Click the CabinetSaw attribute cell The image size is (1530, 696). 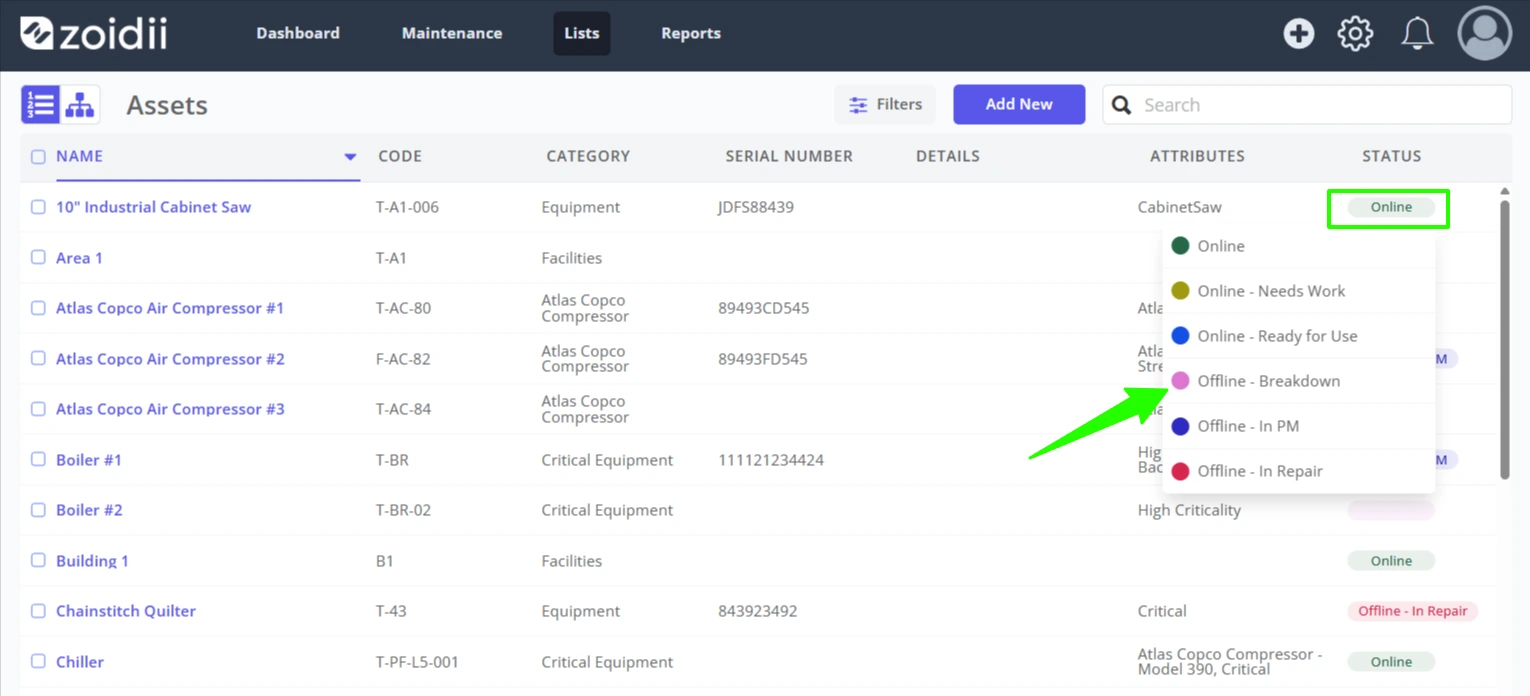(1180, 207)
